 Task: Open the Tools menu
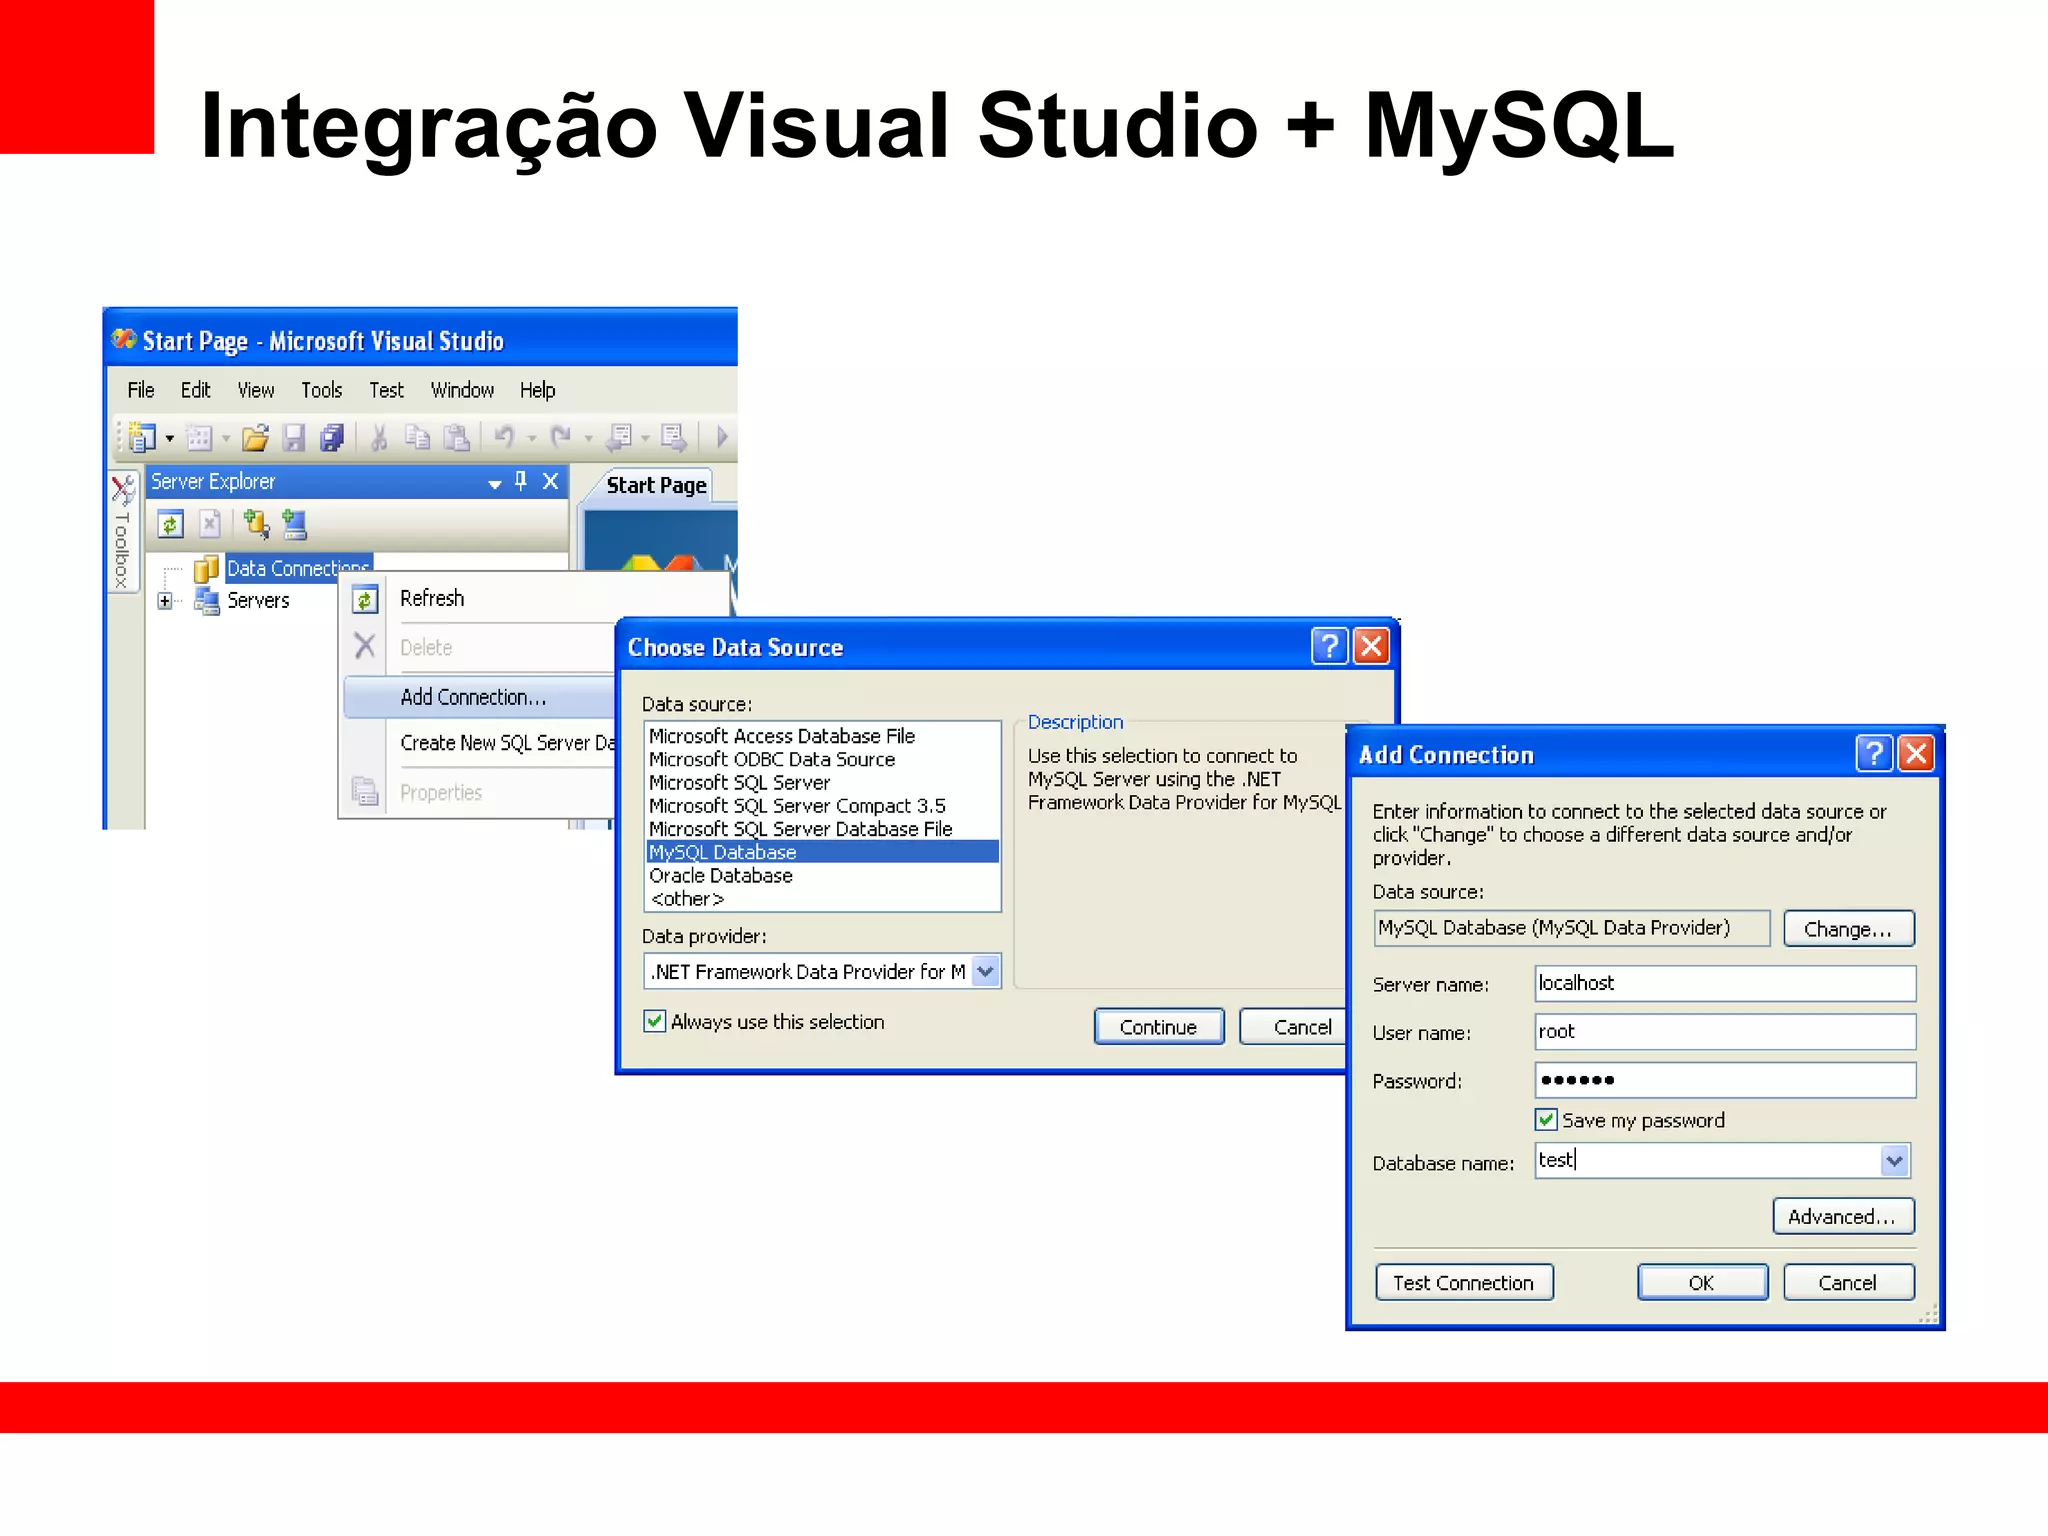point(322,390)
